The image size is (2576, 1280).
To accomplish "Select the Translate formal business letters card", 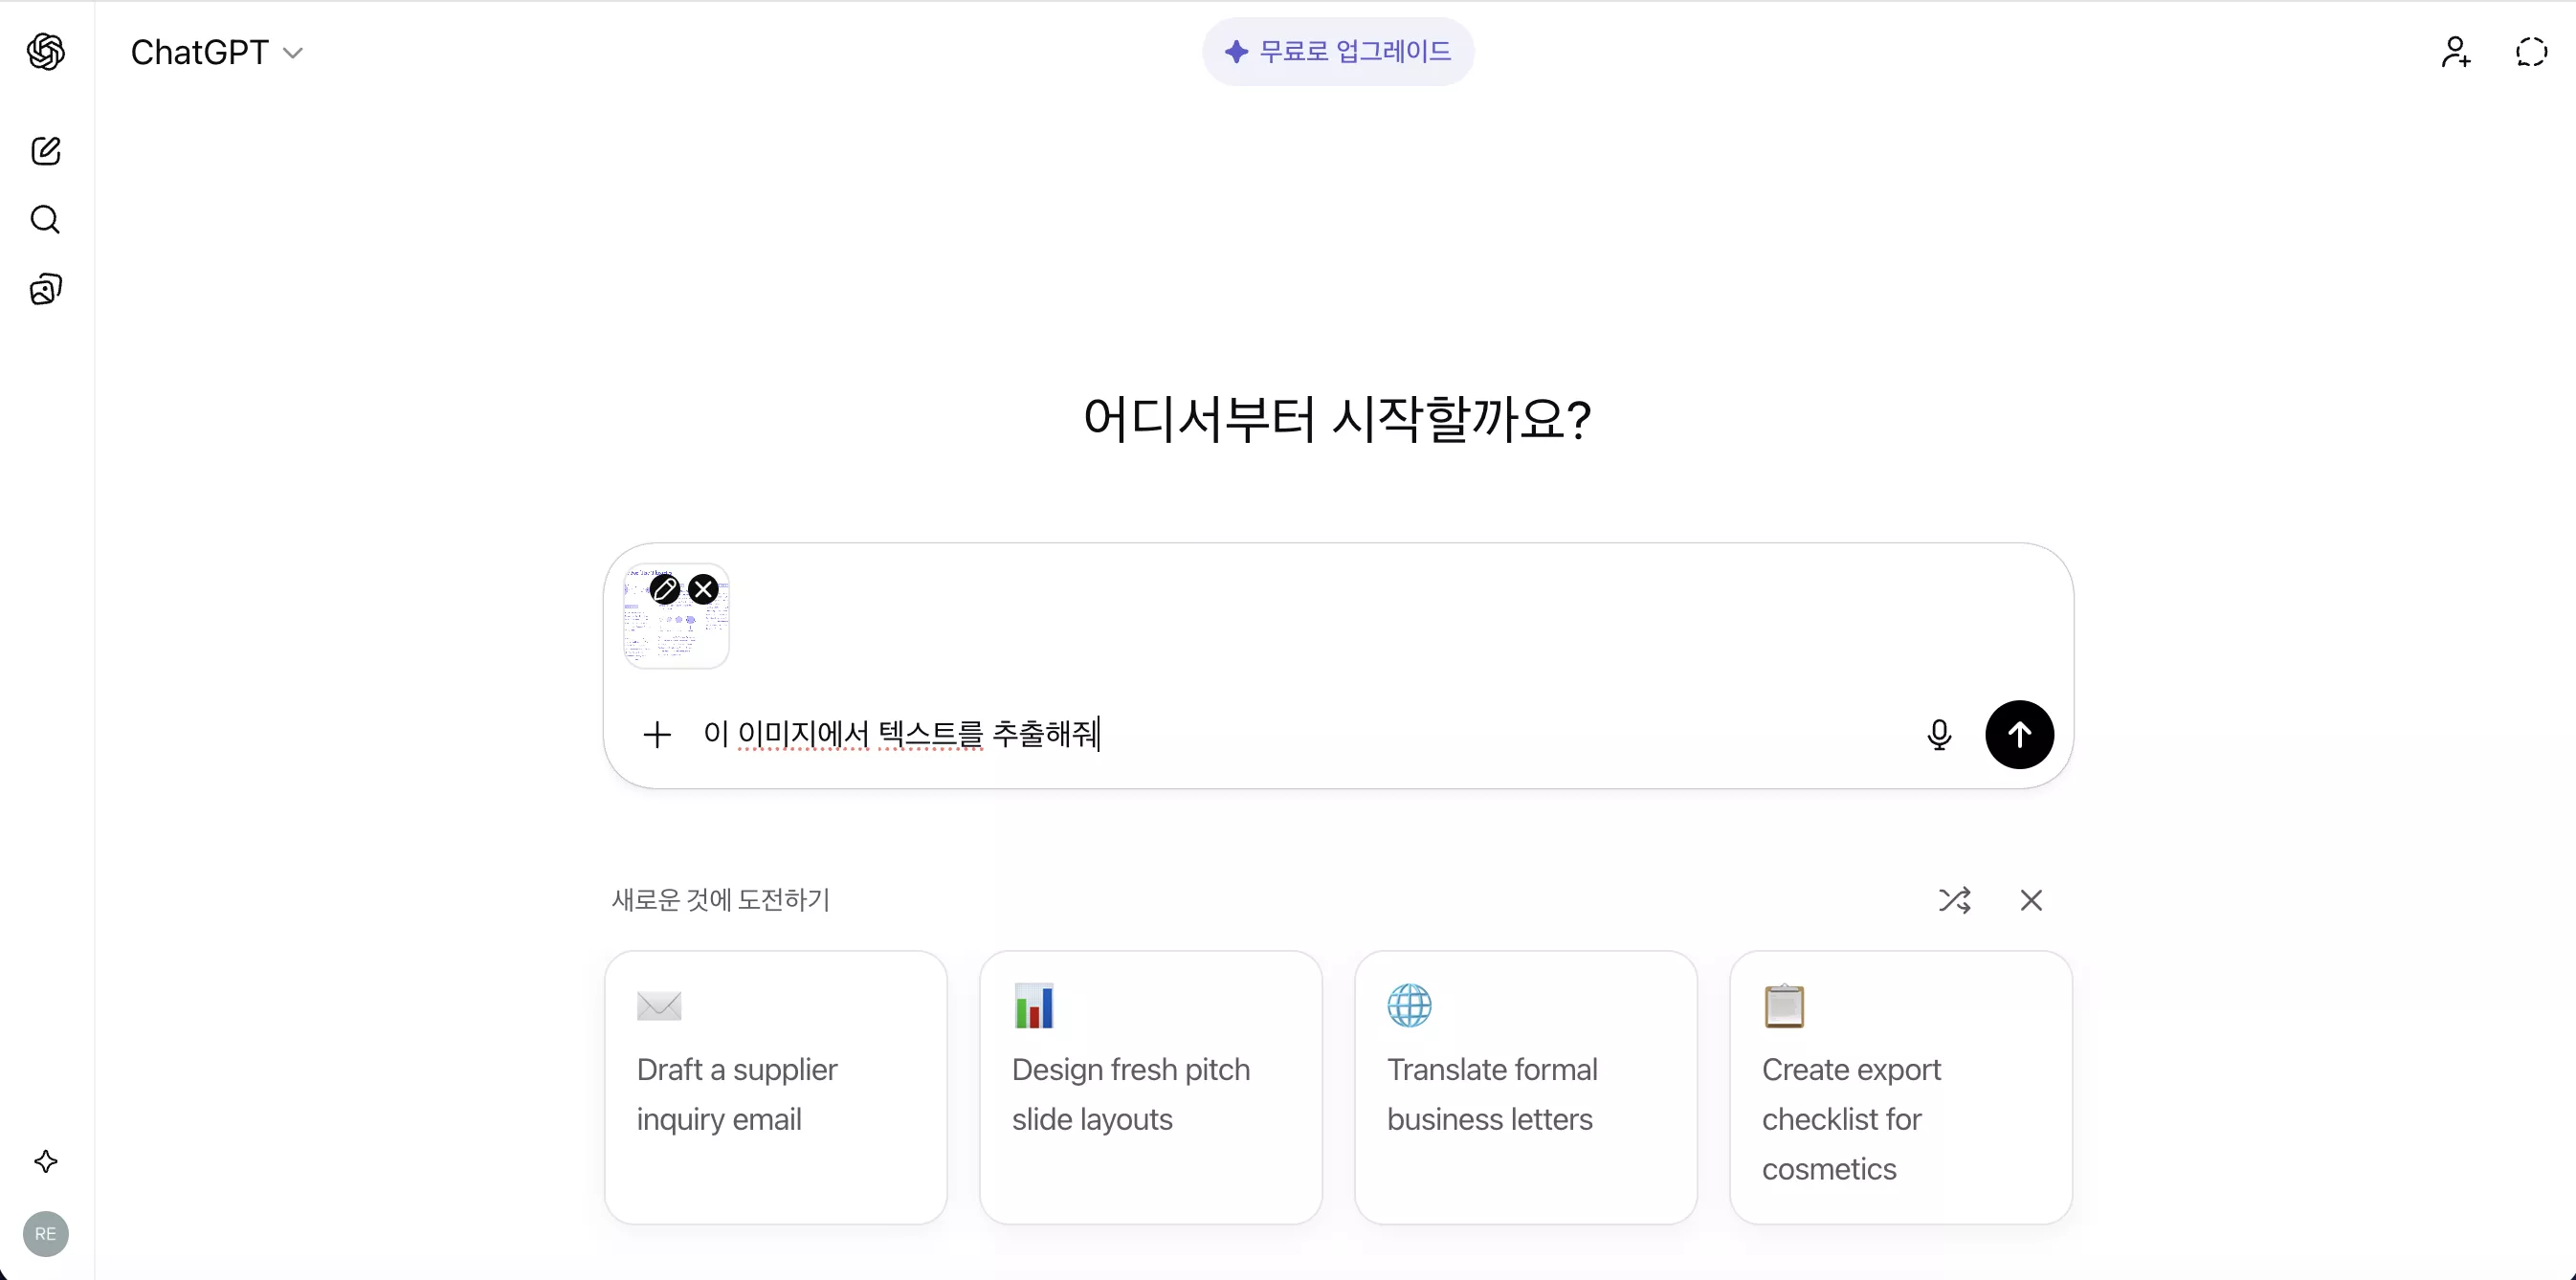I will pyautogui.click(x=1525, y=1090).
